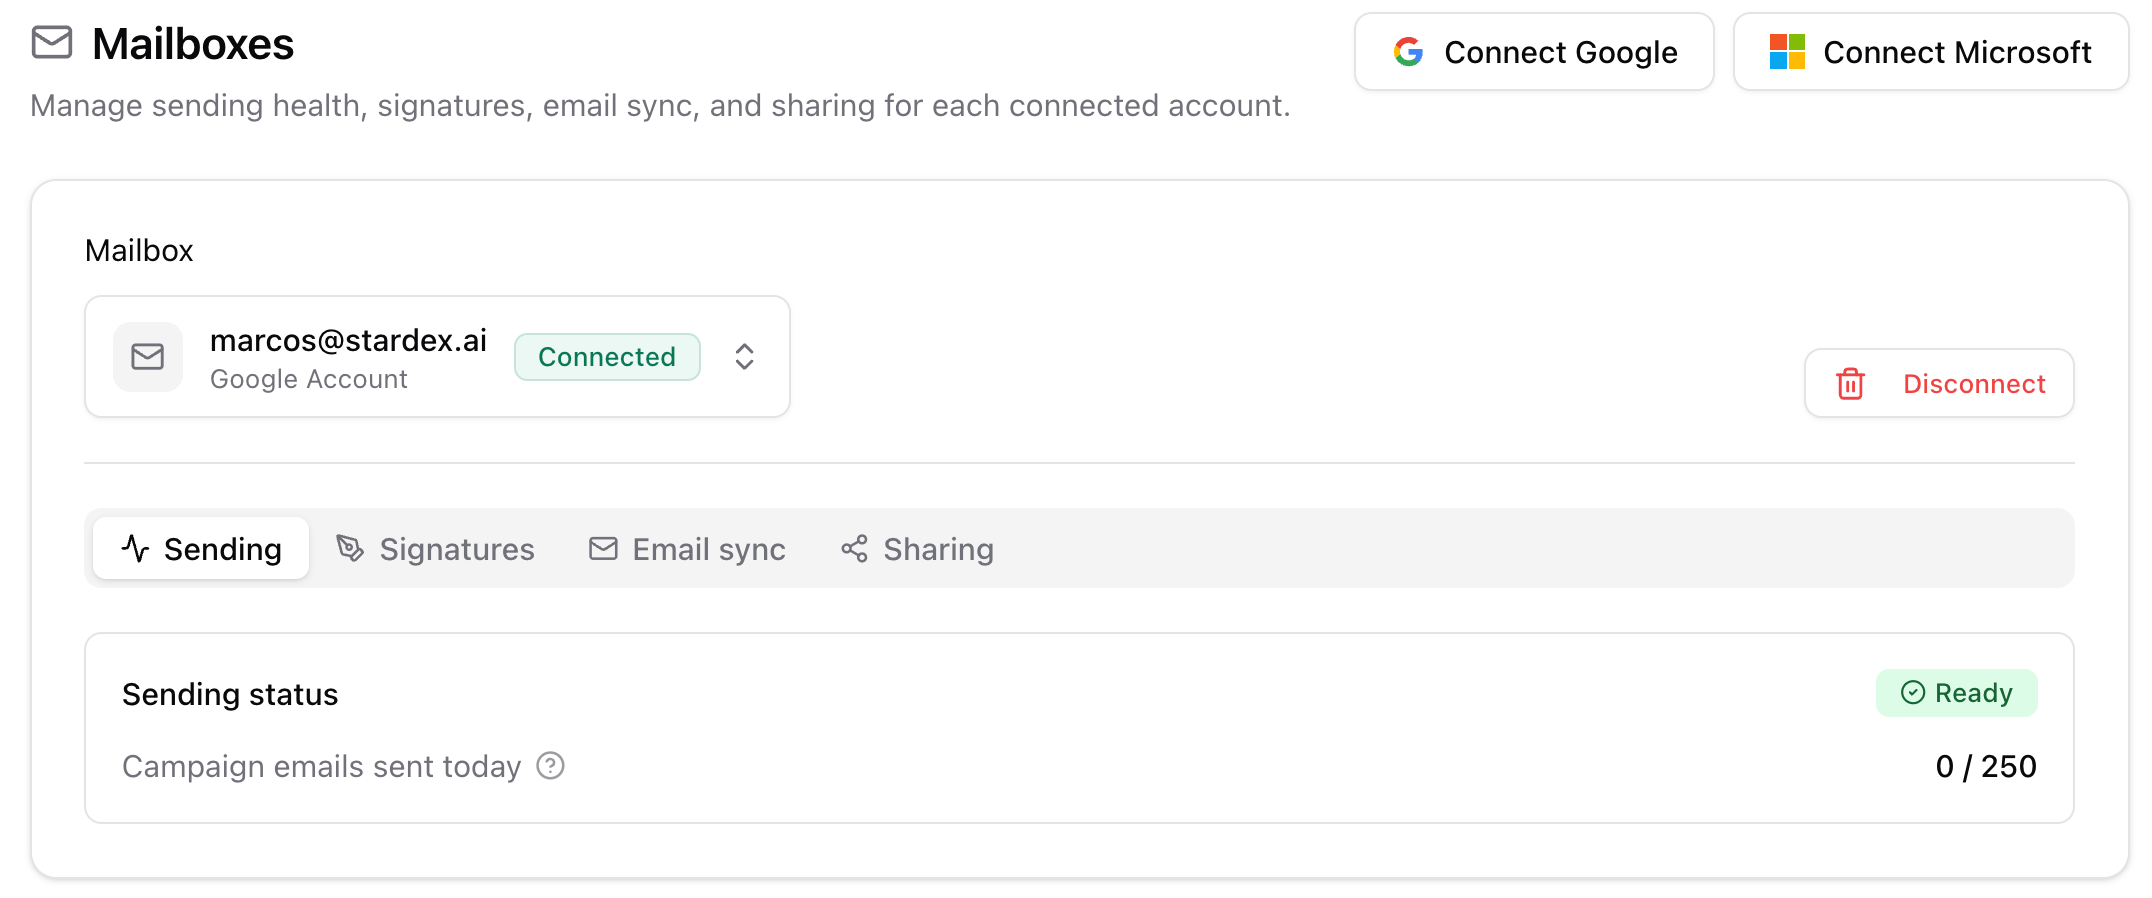
Task: Click the Microsoft logo icon
Action: [x=1787, y=52]
